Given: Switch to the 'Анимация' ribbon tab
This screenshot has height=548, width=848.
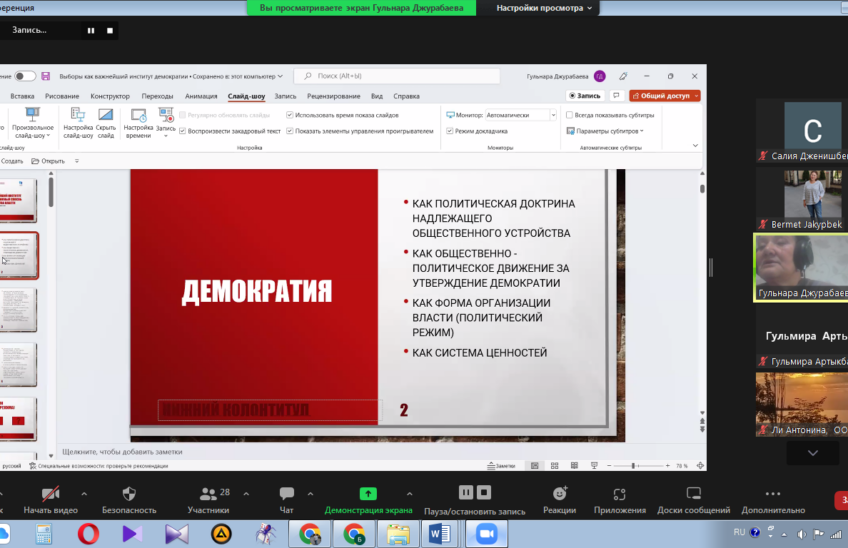Looking at the screenshot, I should (201, 96).
